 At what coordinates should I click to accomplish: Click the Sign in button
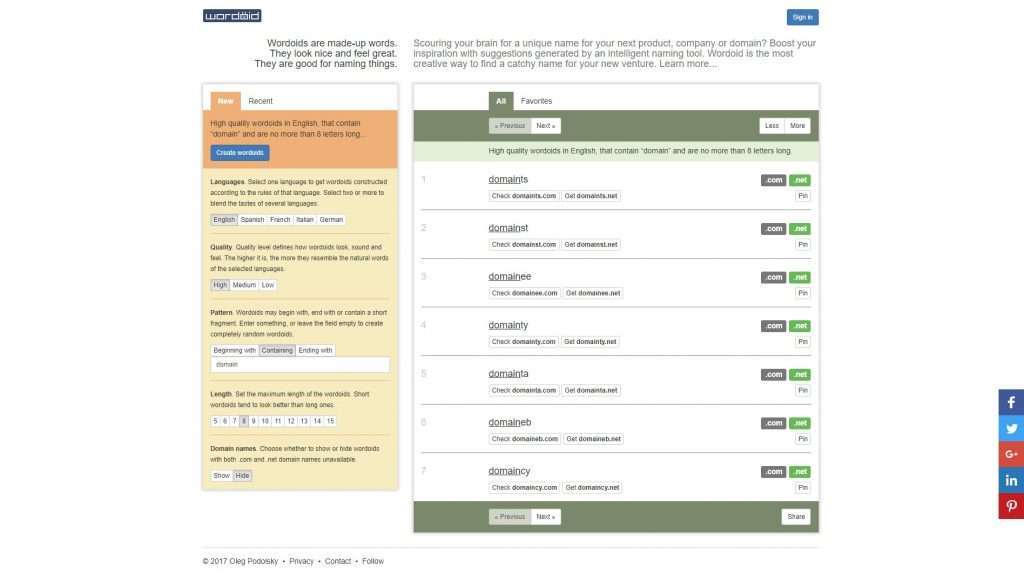(802, 17)
